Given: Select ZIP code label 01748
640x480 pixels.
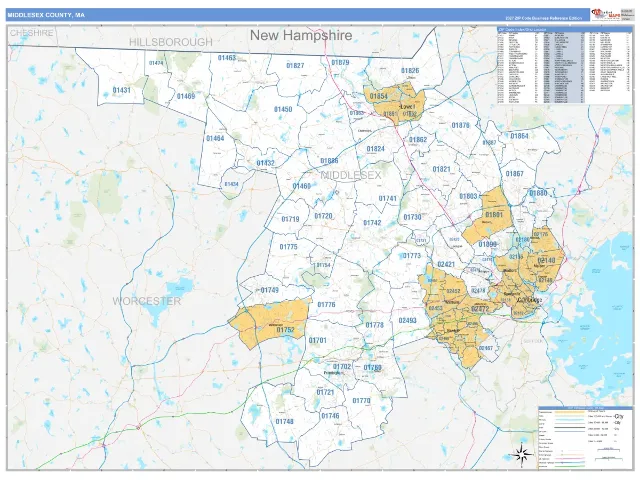Looking at the screenshot, I should tap(284, 422).
